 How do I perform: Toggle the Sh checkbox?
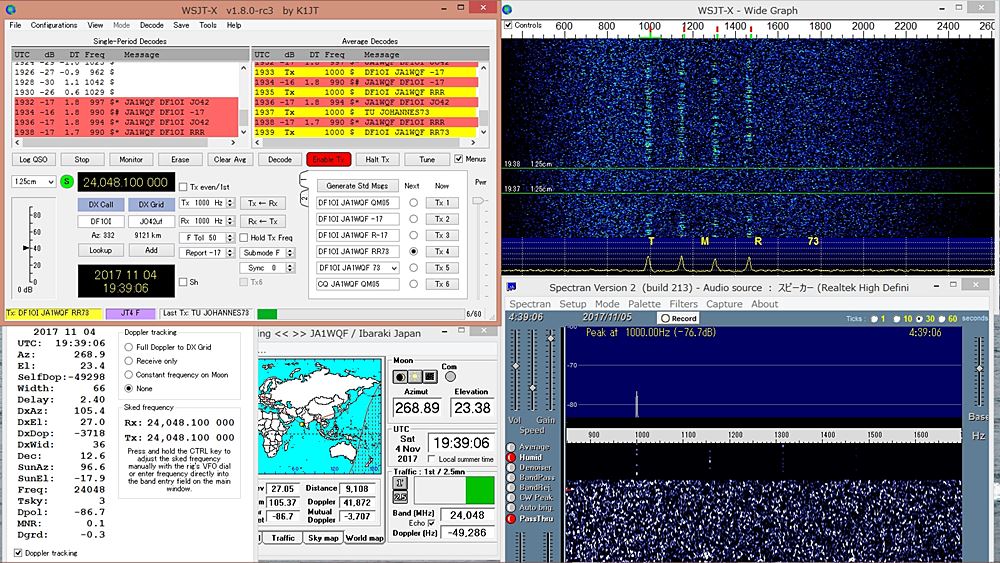183,282
